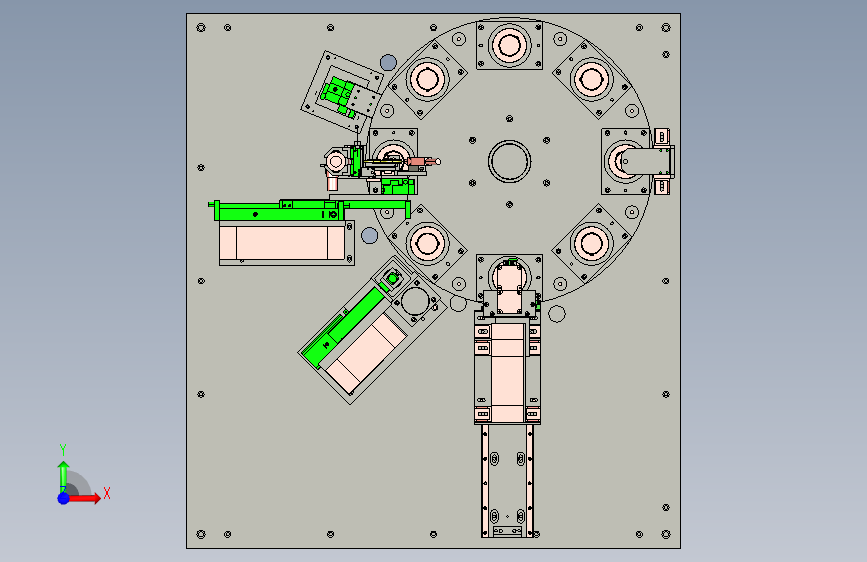
Task: Click the "Y" axis label
Action: (63, 450)
